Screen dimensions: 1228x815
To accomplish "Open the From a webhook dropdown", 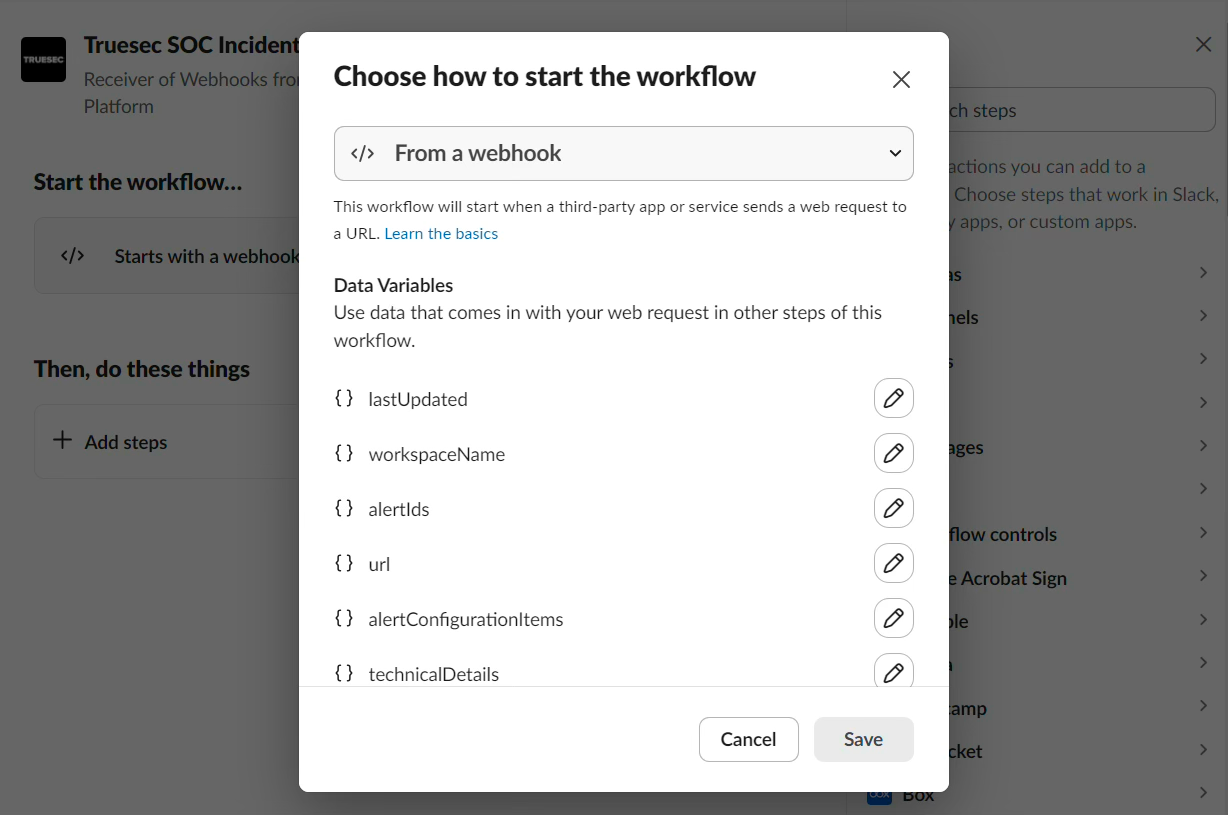I will [x=623, y=153].
